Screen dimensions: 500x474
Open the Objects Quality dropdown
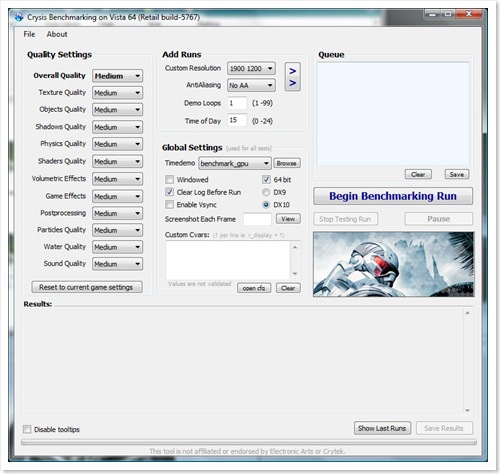[x=117, y=110]
